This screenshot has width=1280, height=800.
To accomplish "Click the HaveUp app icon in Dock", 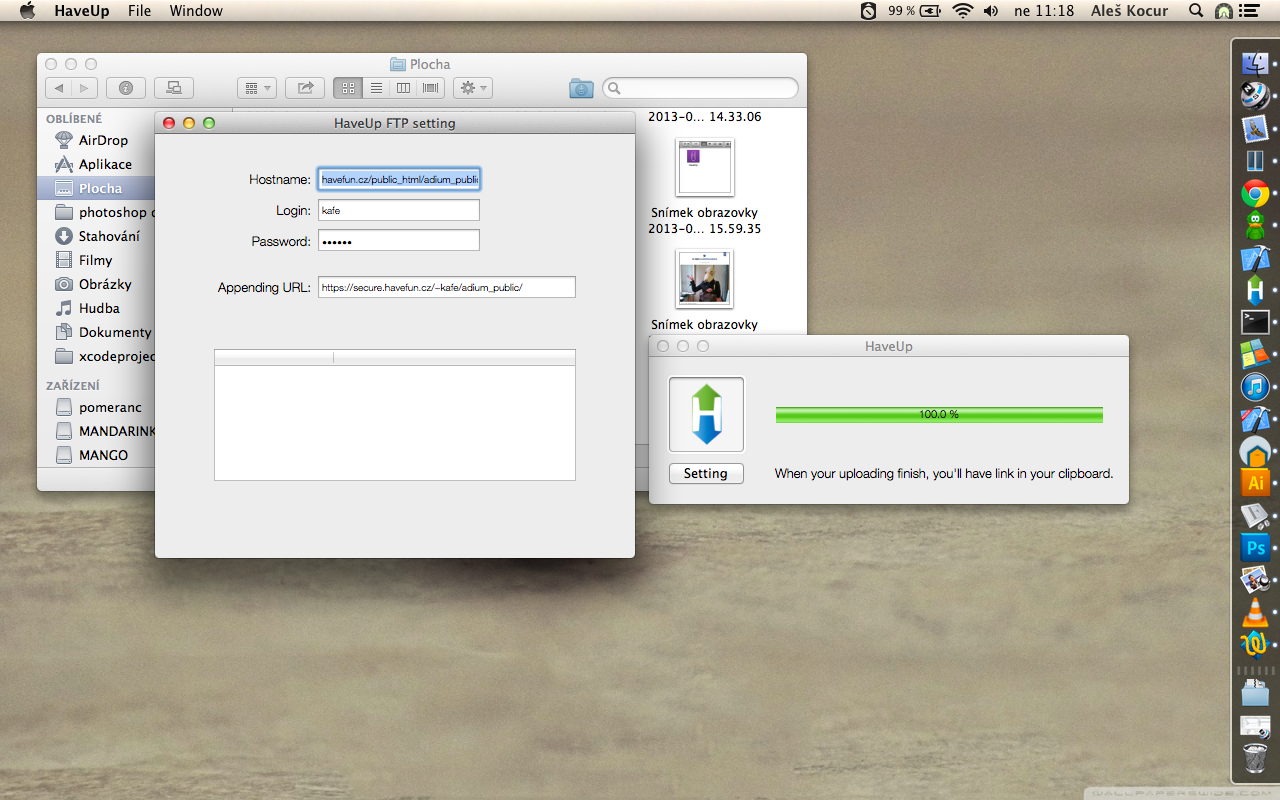I will (x=1255, y=289).
